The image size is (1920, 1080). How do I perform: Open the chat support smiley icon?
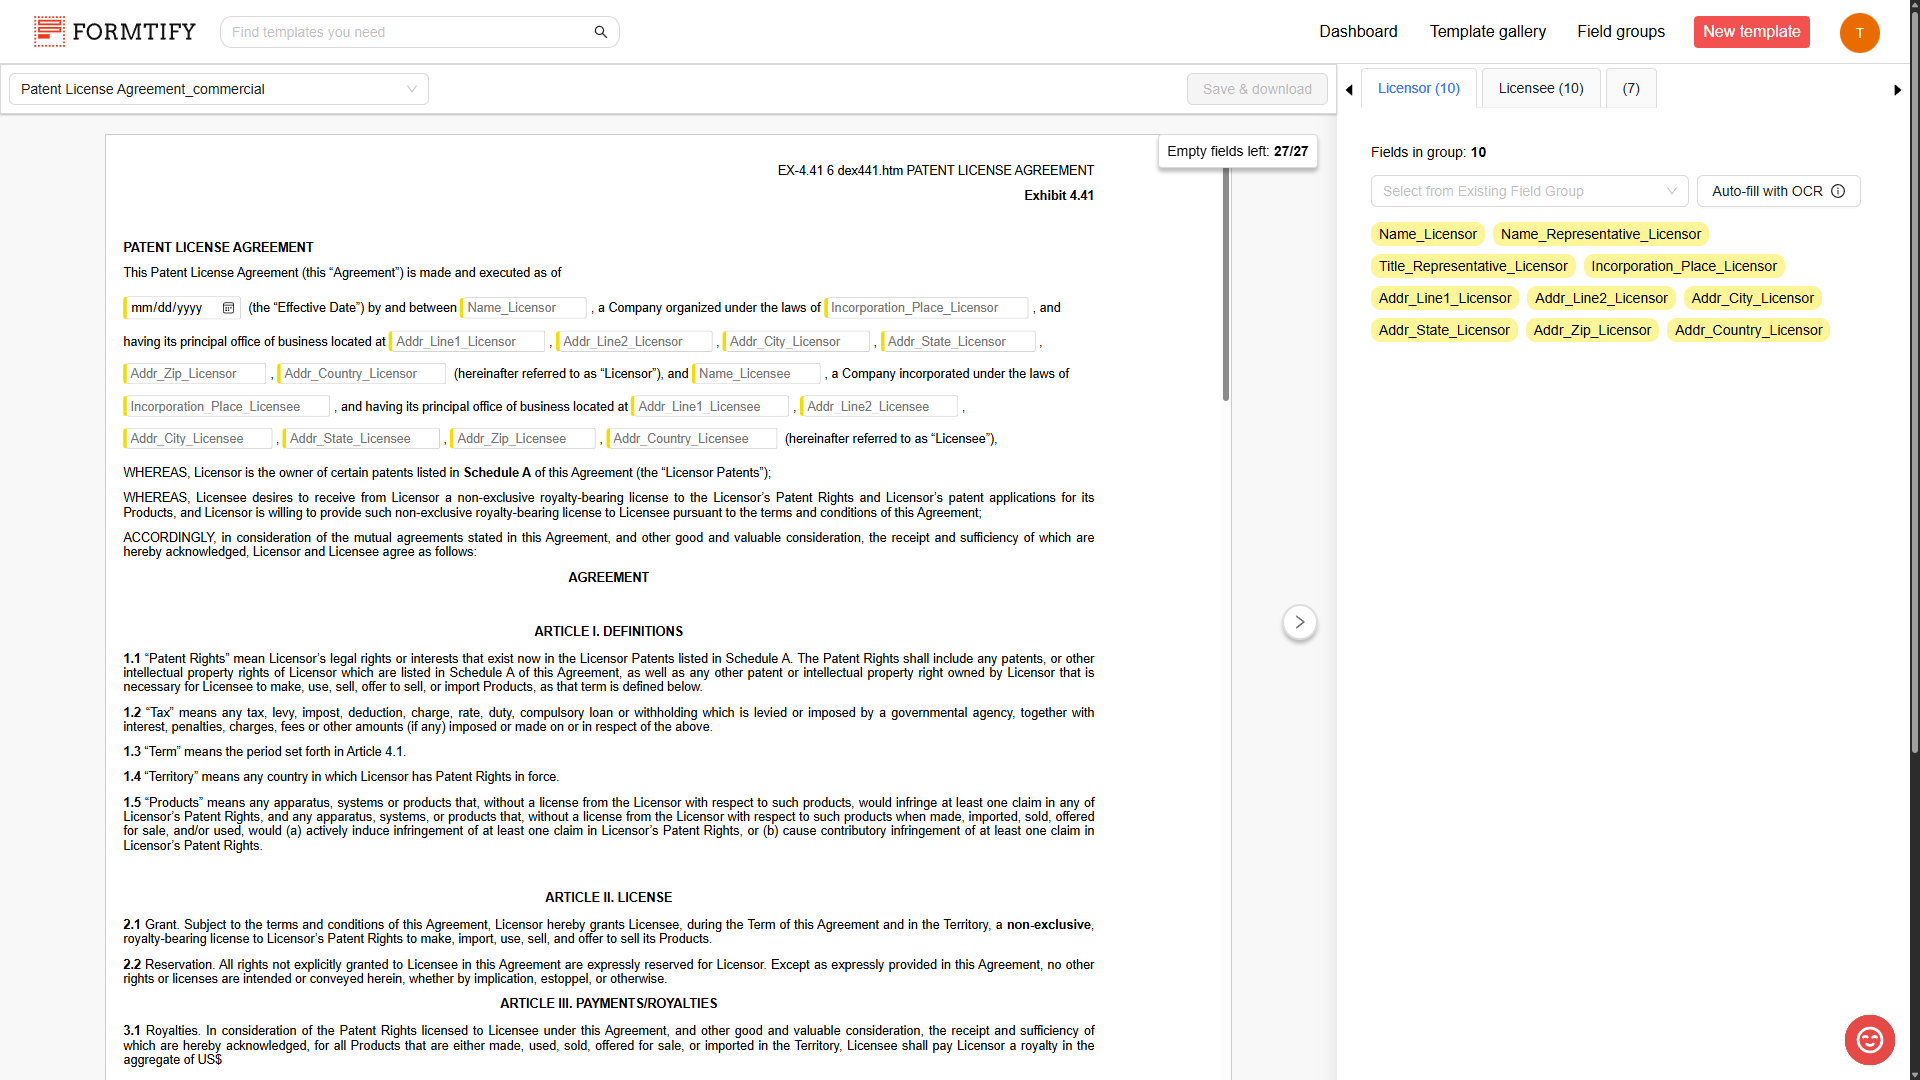(1869, 1040)
